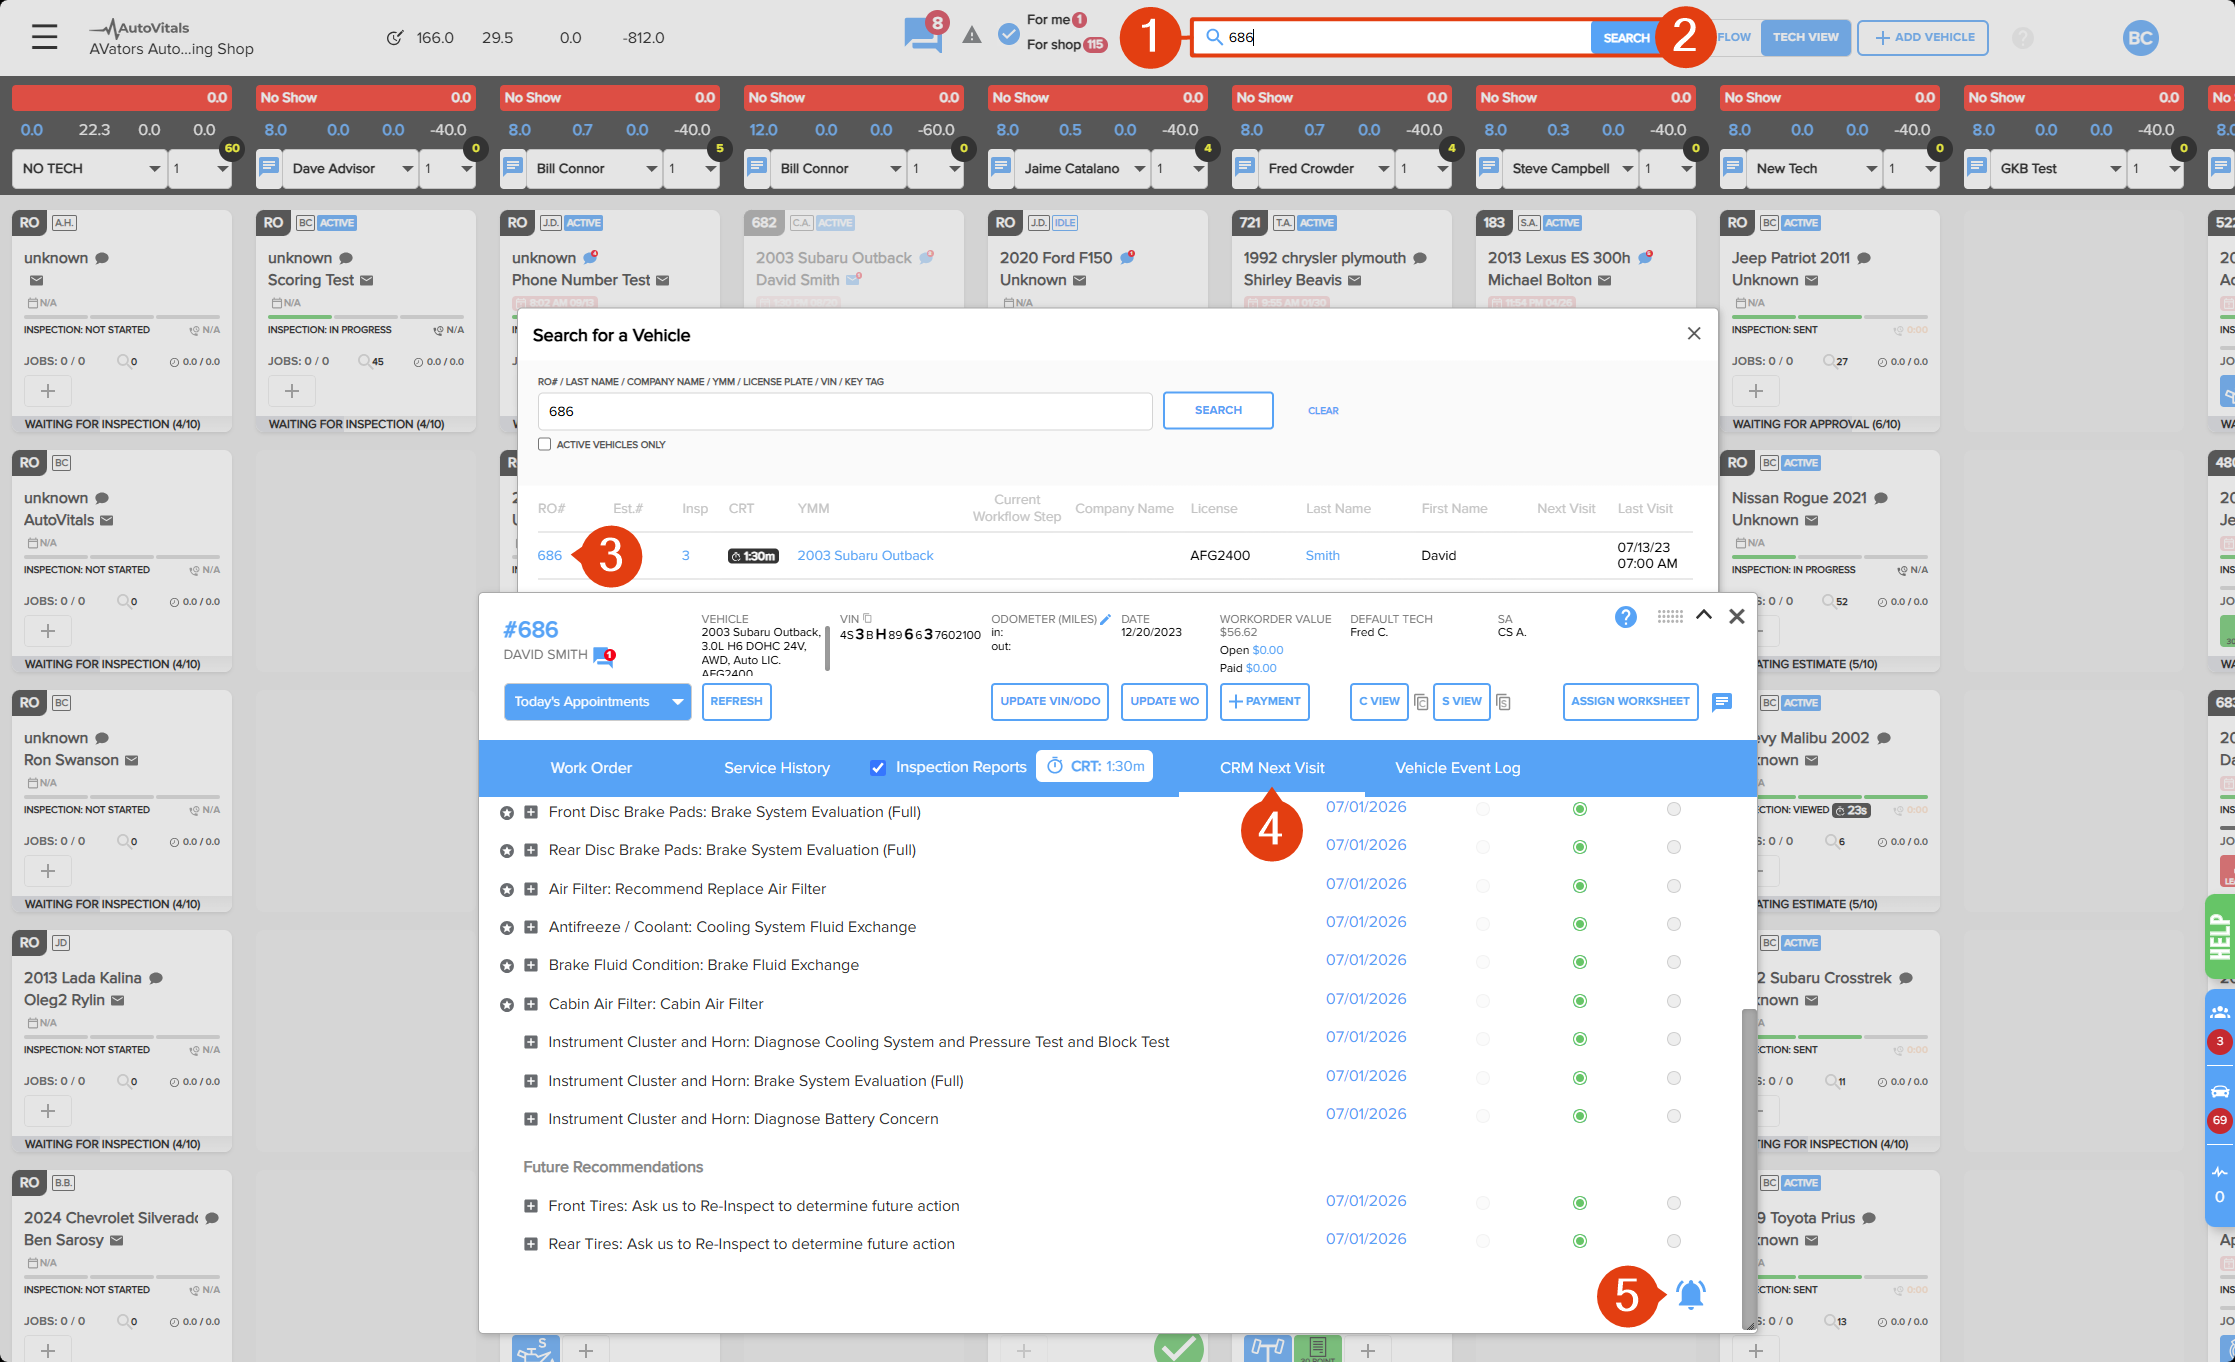Viewport: 2235px width, 1362px height.
Task: Click the CRT: 1:30m timer tab
Action: [x=1094, y=766]
